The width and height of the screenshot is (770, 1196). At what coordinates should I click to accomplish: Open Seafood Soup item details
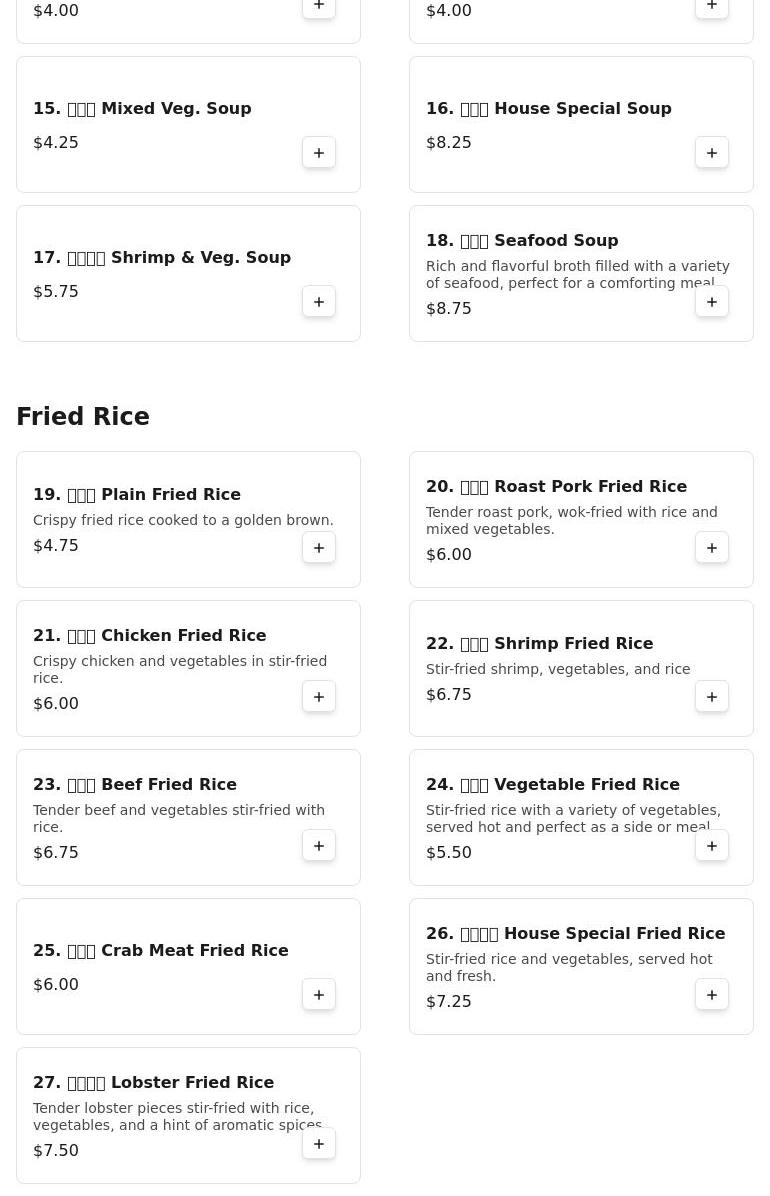click(522, 240)
